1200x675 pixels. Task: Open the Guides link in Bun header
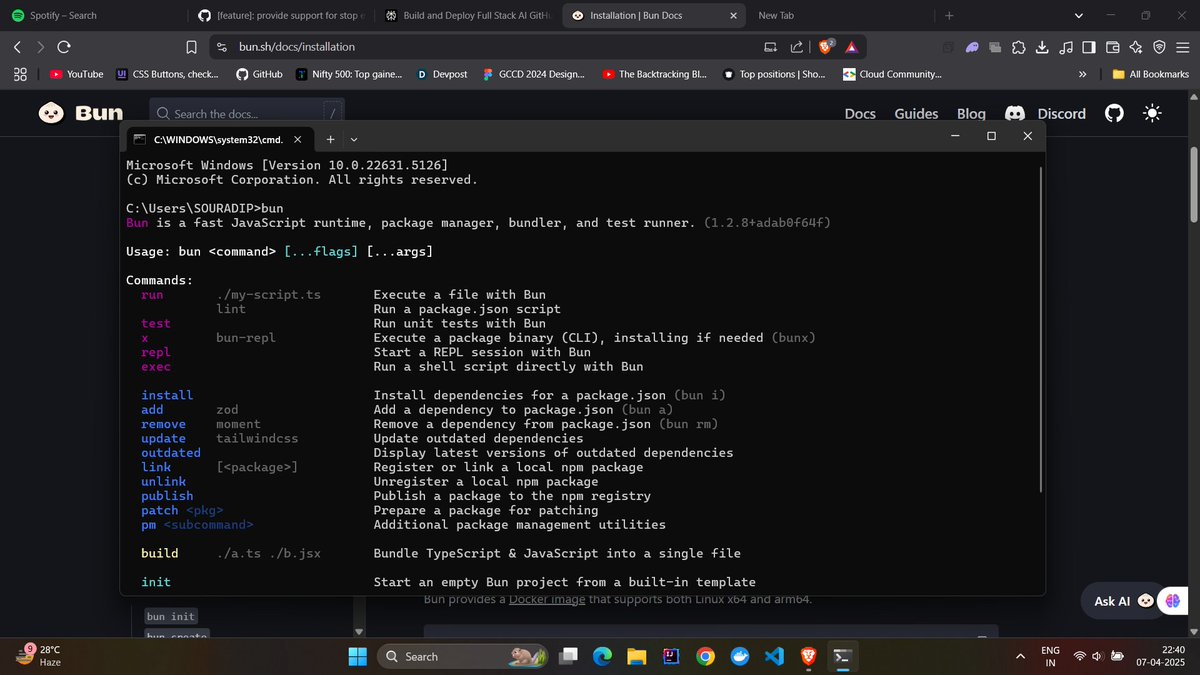(916, 113)
